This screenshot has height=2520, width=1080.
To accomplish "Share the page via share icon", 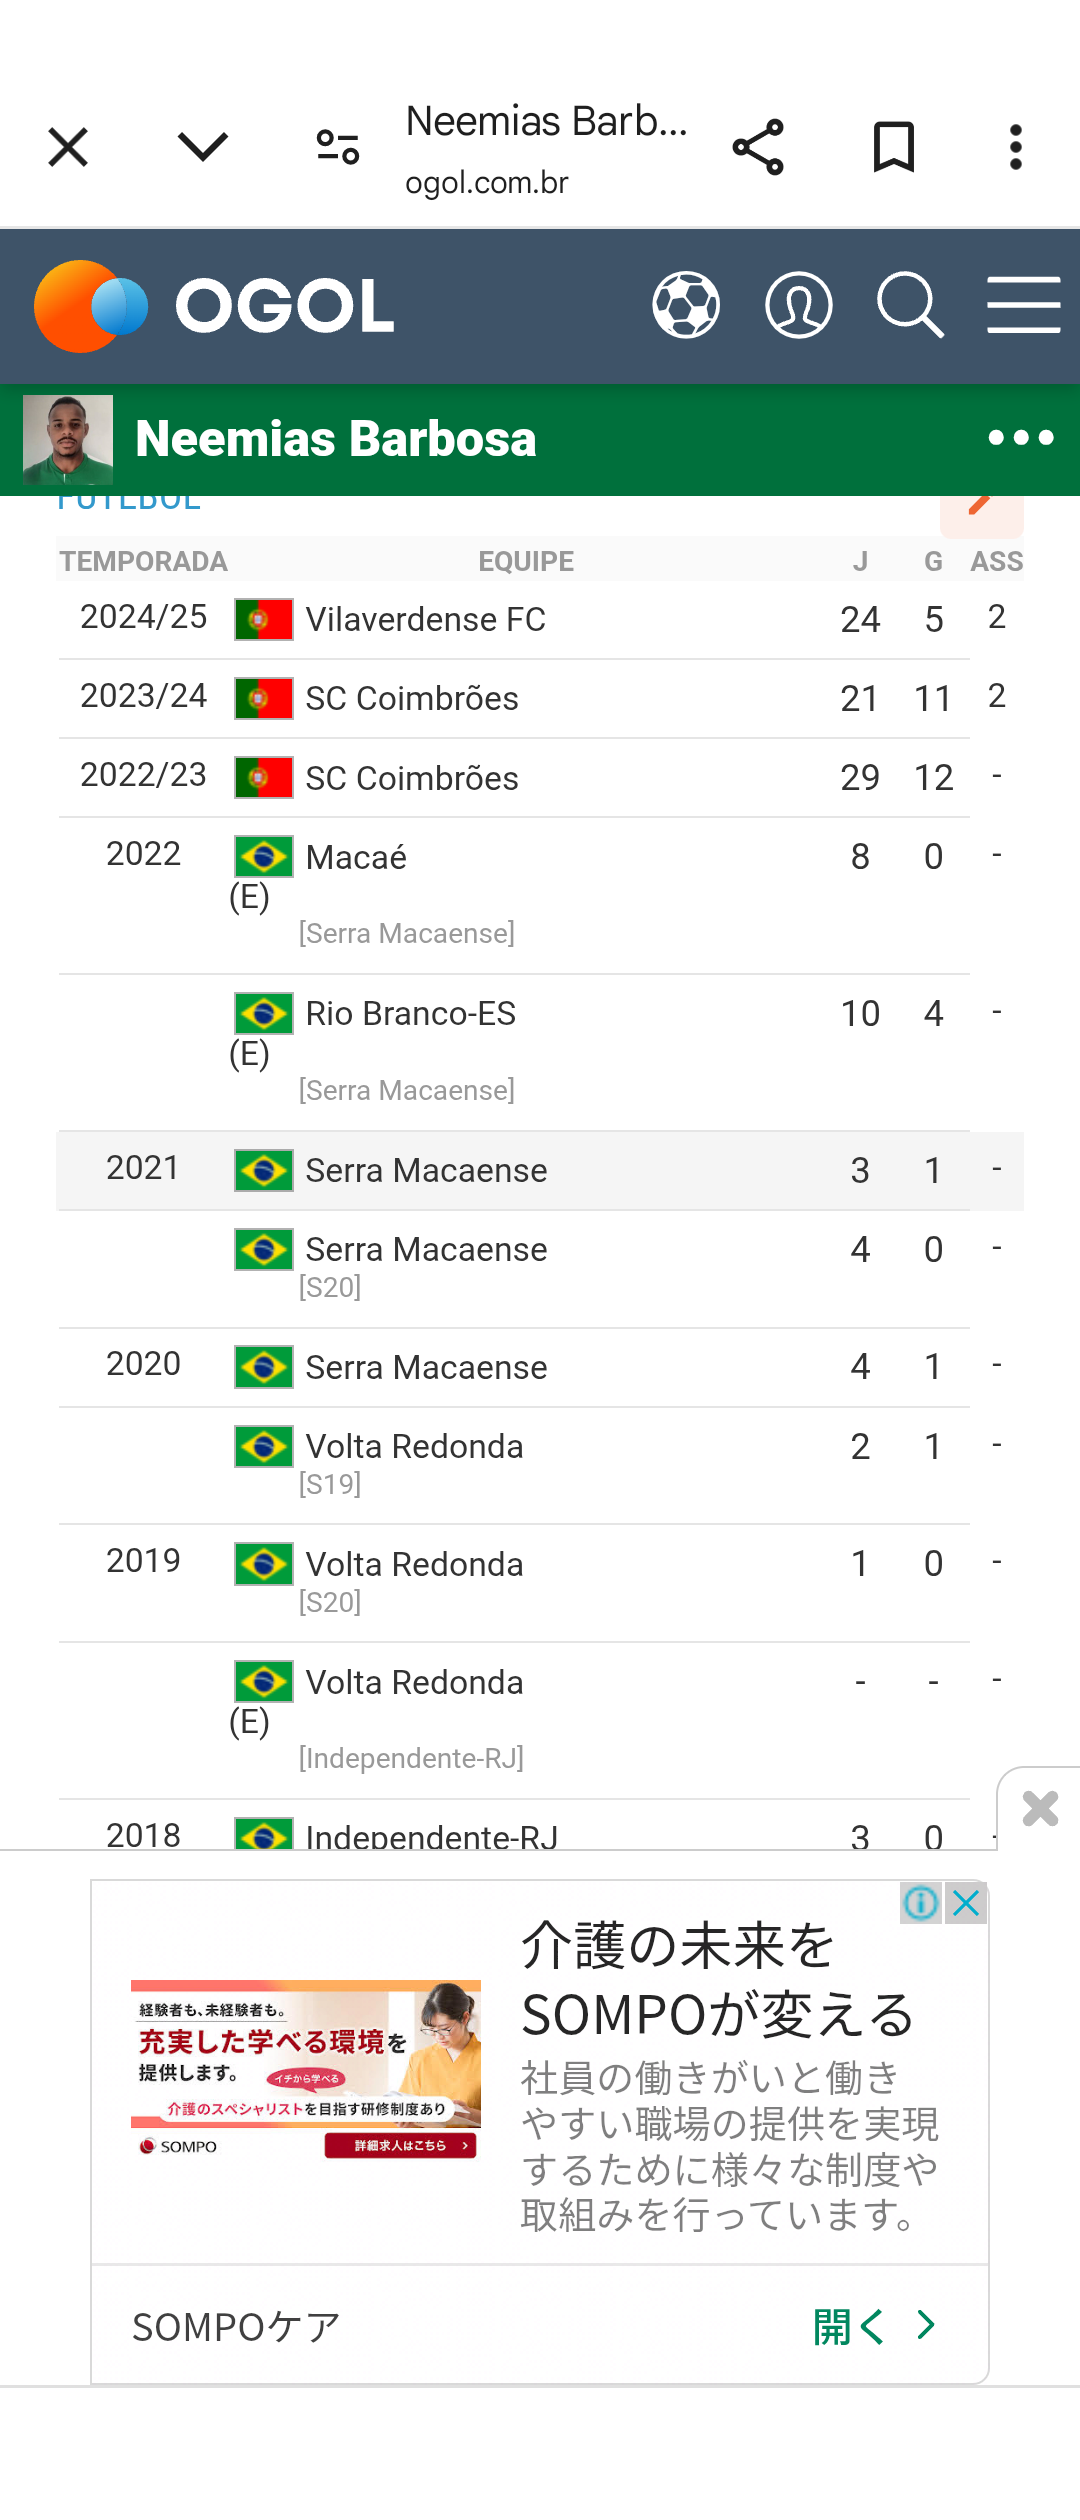I will (759, 148).
